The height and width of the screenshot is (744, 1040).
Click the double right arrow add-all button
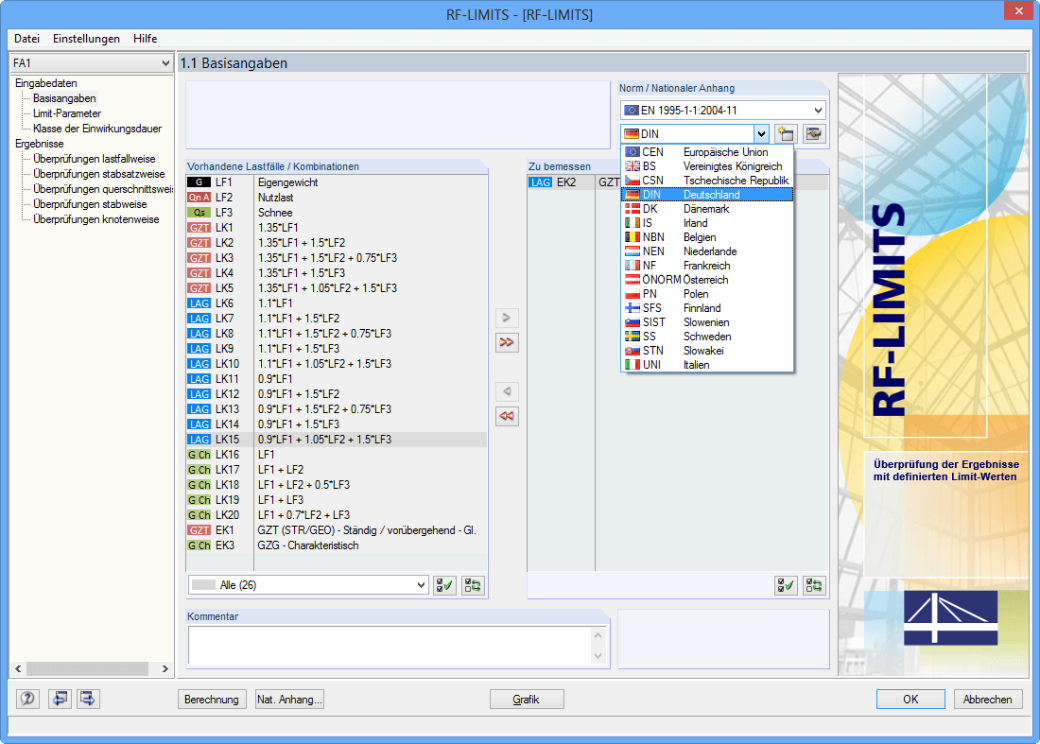pyautogui.click(x=507, y=342)
